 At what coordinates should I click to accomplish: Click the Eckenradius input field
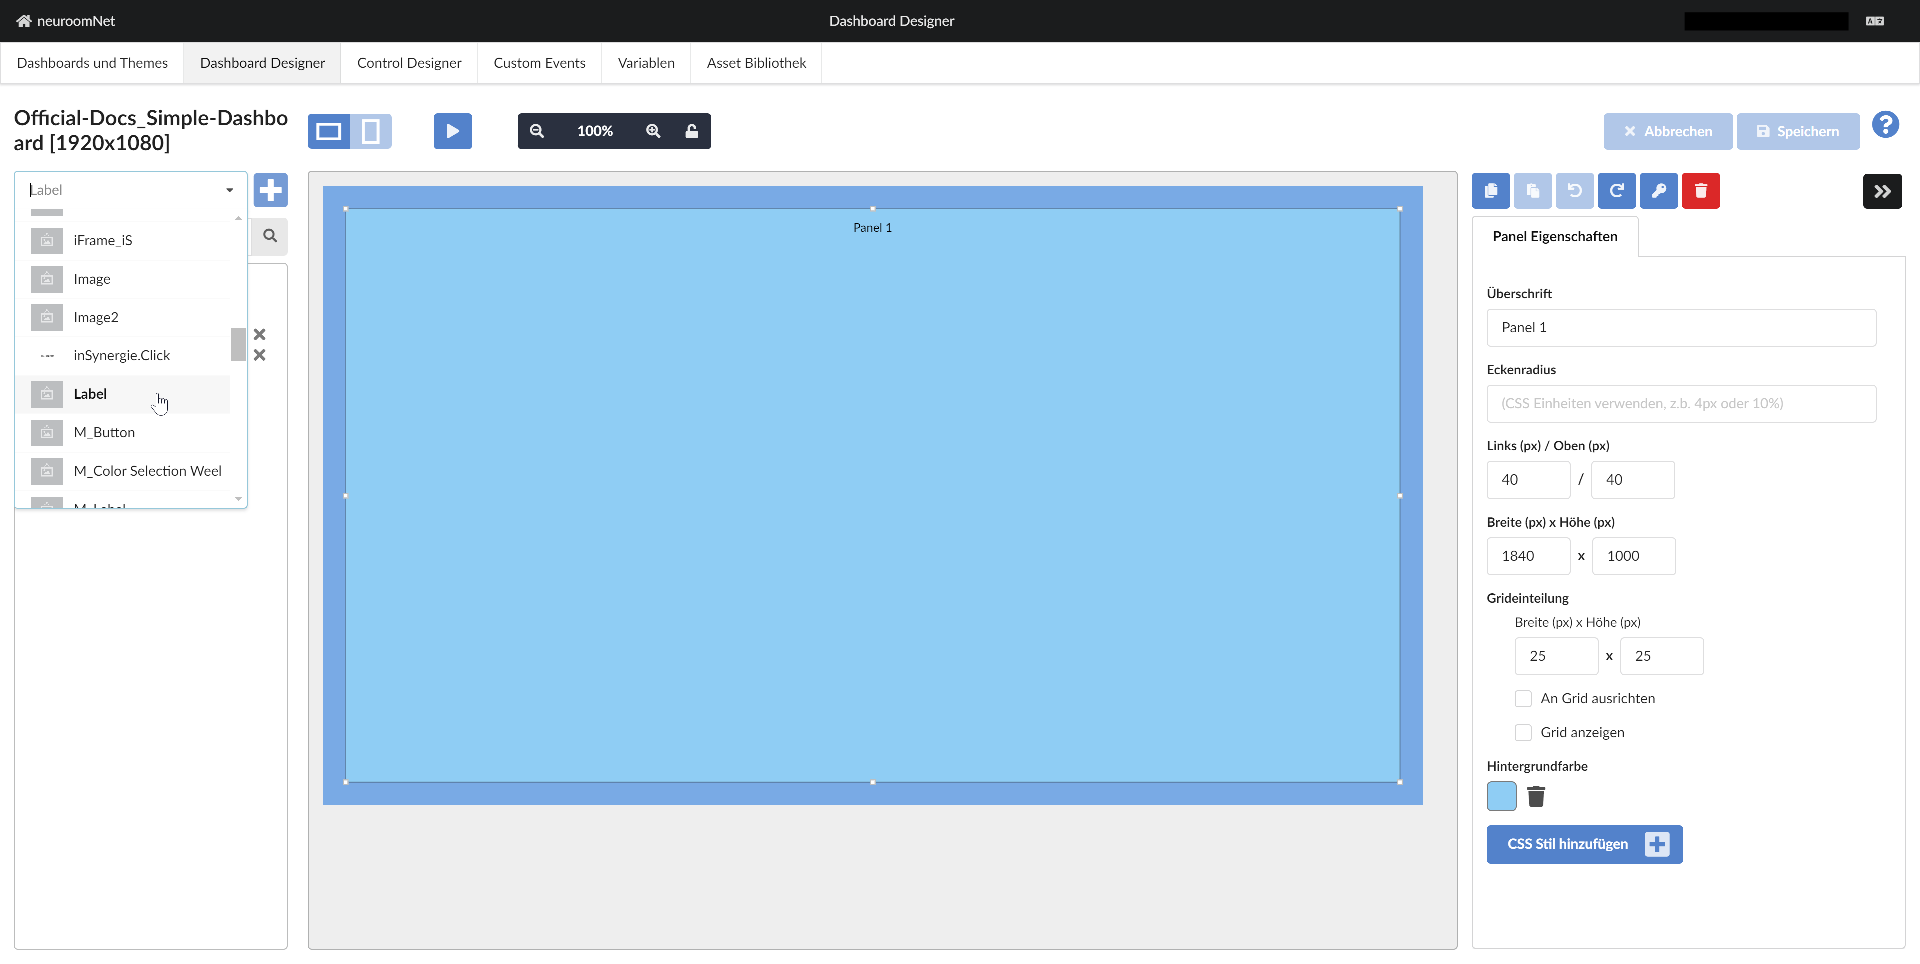(1681, 403)
